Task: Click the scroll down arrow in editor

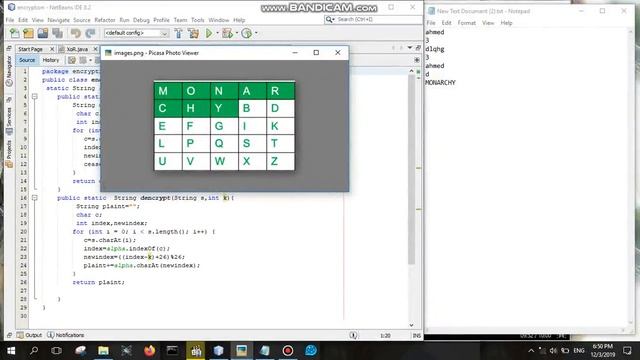Action: click(x=411, y=325)
